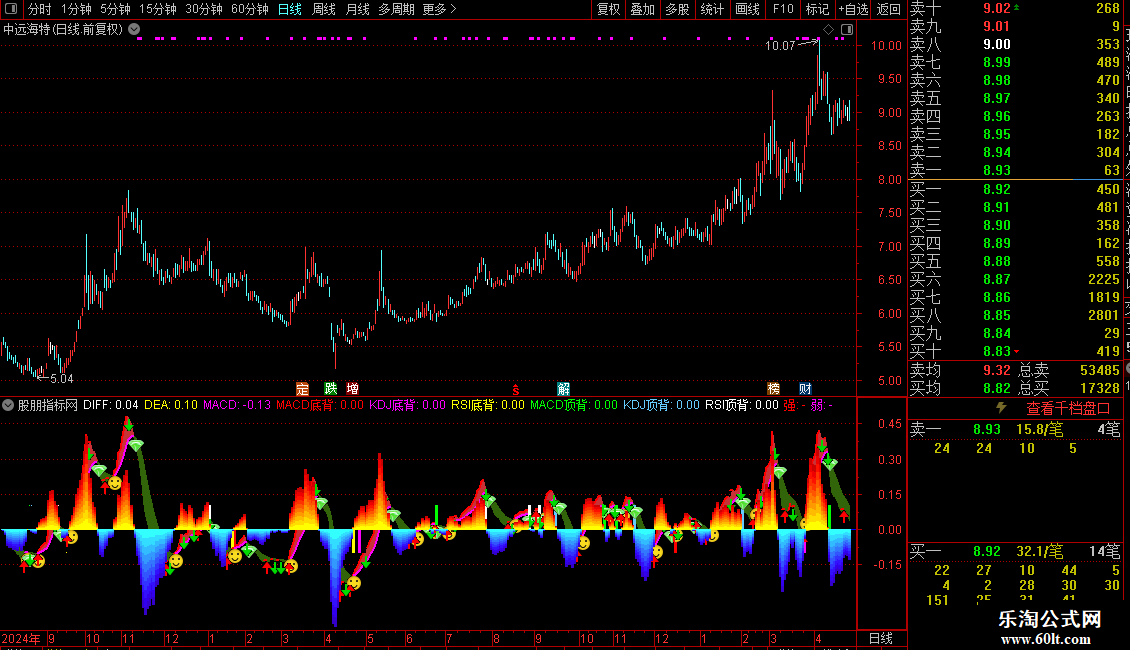The width and height of the screenshot is (1130, 650).
Task: Click the lightning bolt quick-trade icon
Action: (1001, 408)
